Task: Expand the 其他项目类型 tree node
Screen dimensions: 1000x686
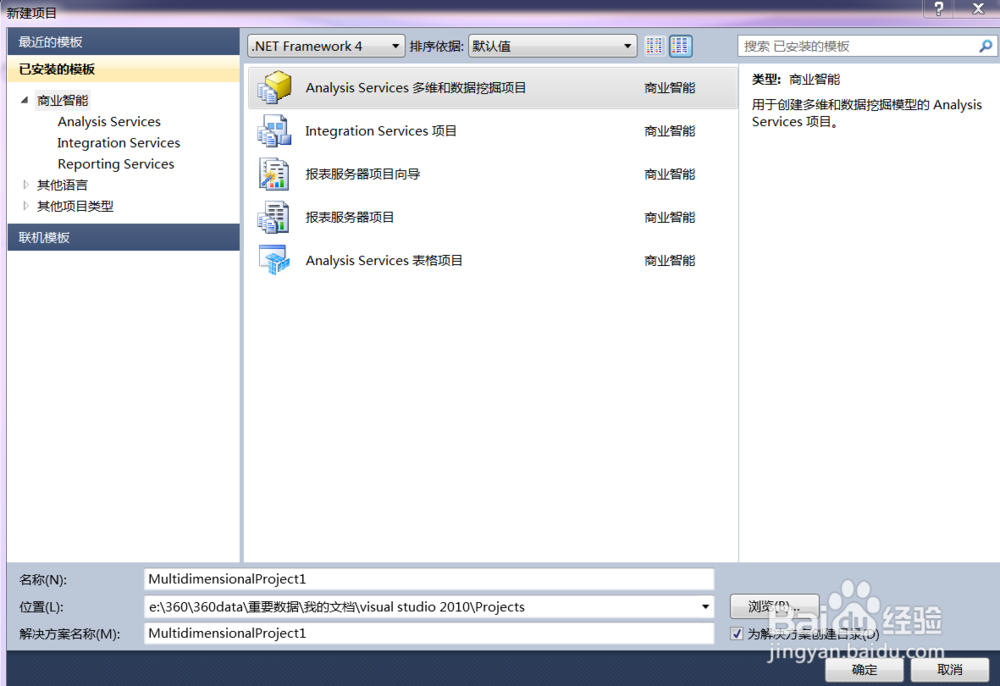Action: pos(26,206)
